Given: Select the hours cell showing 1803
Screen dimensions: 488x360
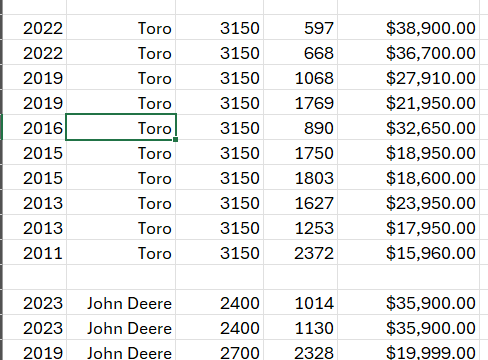Looking at the screenshot, I should pos(300,177).
